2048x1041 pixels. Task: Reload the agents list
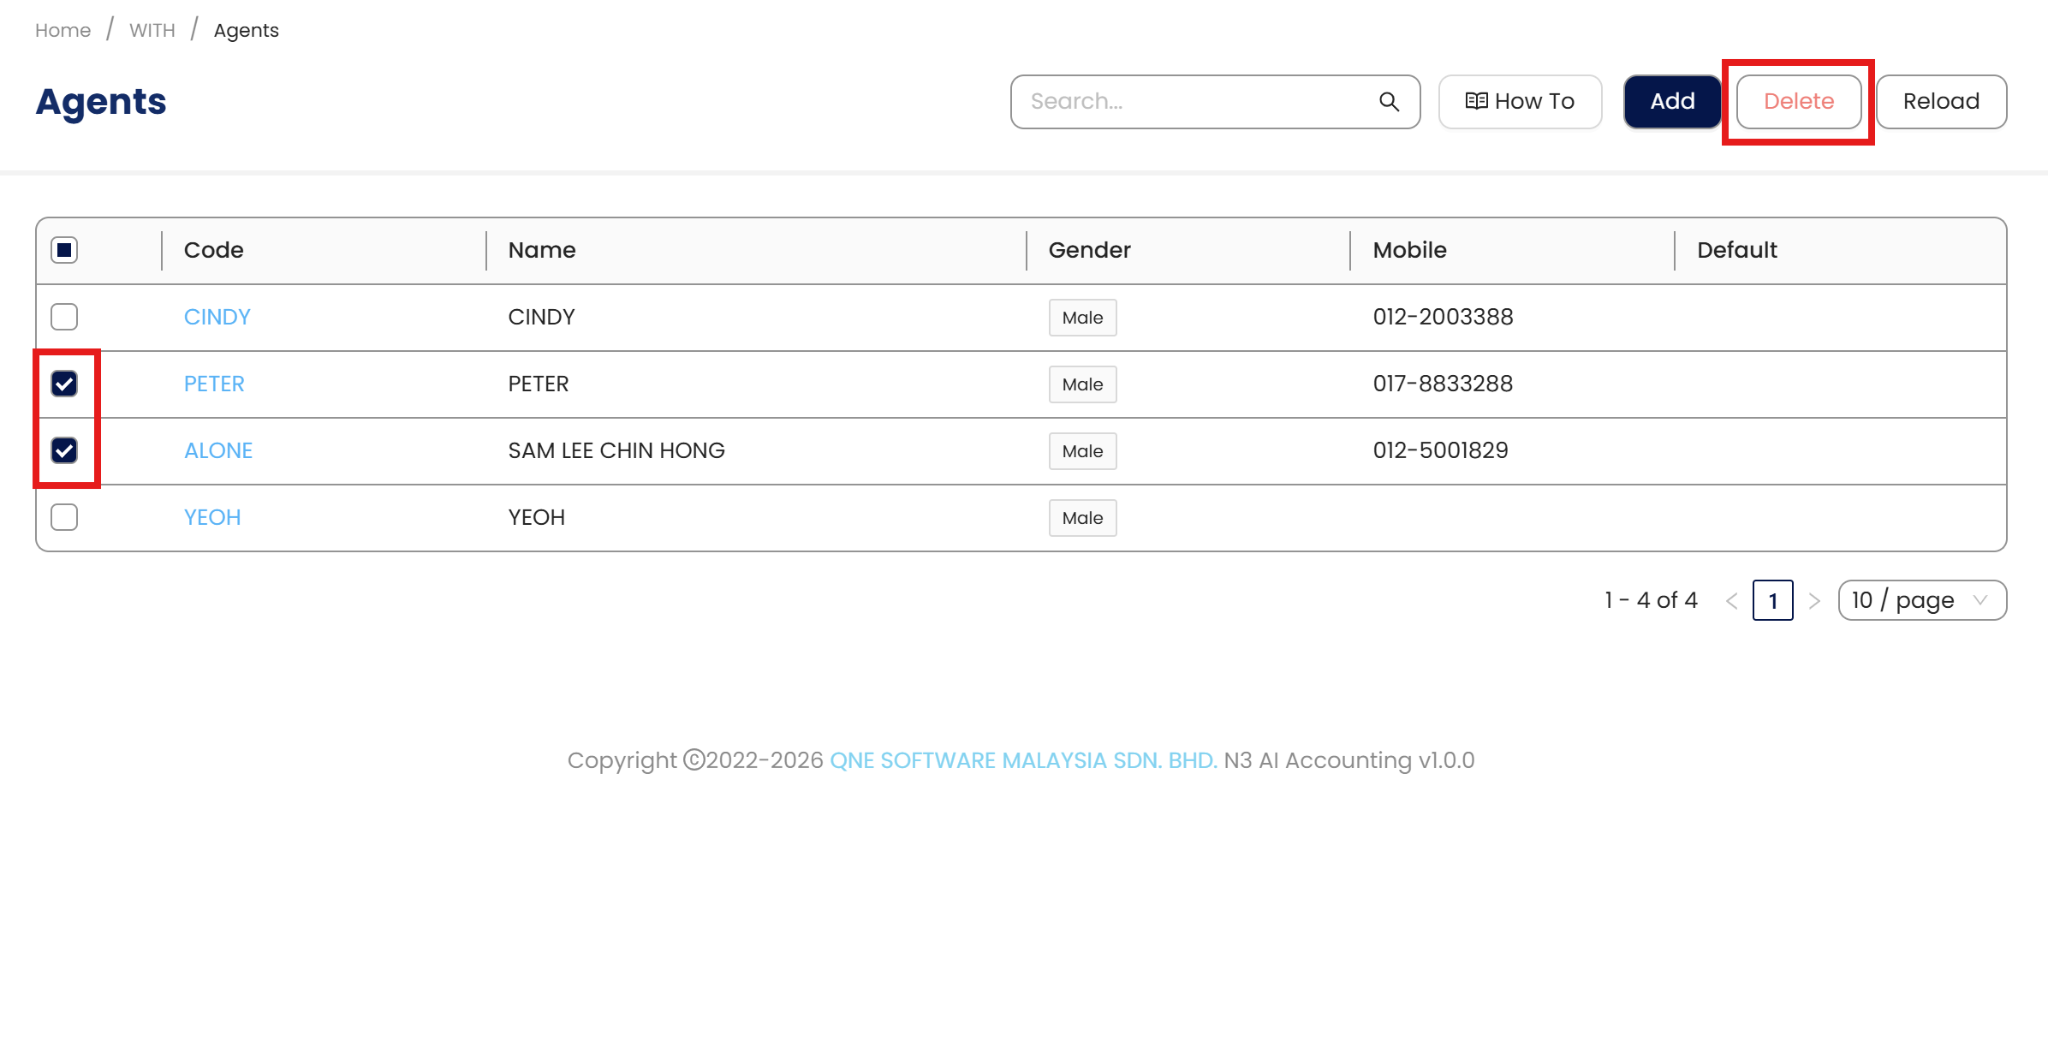(1941, 102)
